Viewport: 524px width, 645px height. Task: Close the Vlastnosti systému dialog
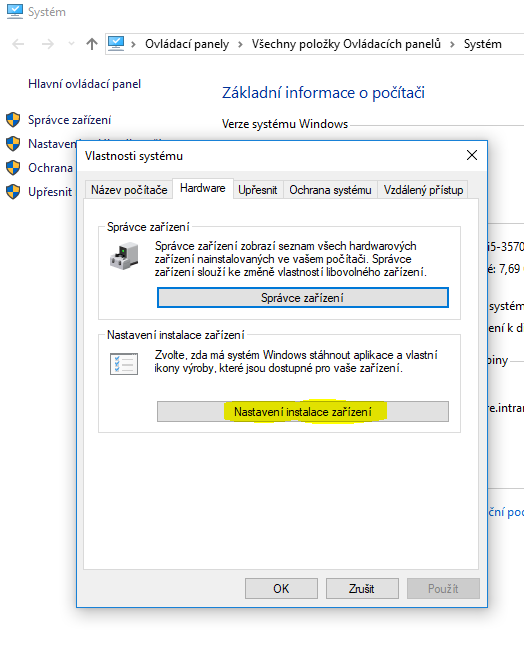pyautogui.click(x=472, y=155)
